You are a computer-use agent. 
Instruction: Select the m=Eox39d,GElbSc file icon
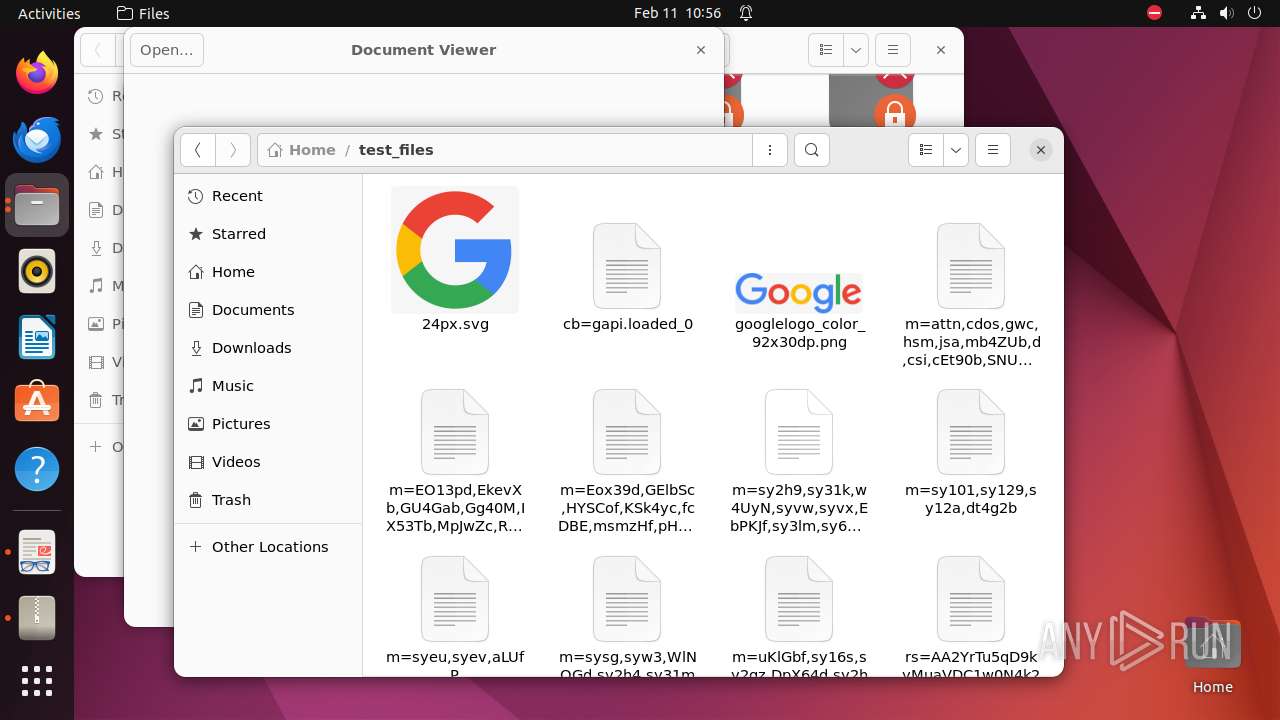[627, 432]
